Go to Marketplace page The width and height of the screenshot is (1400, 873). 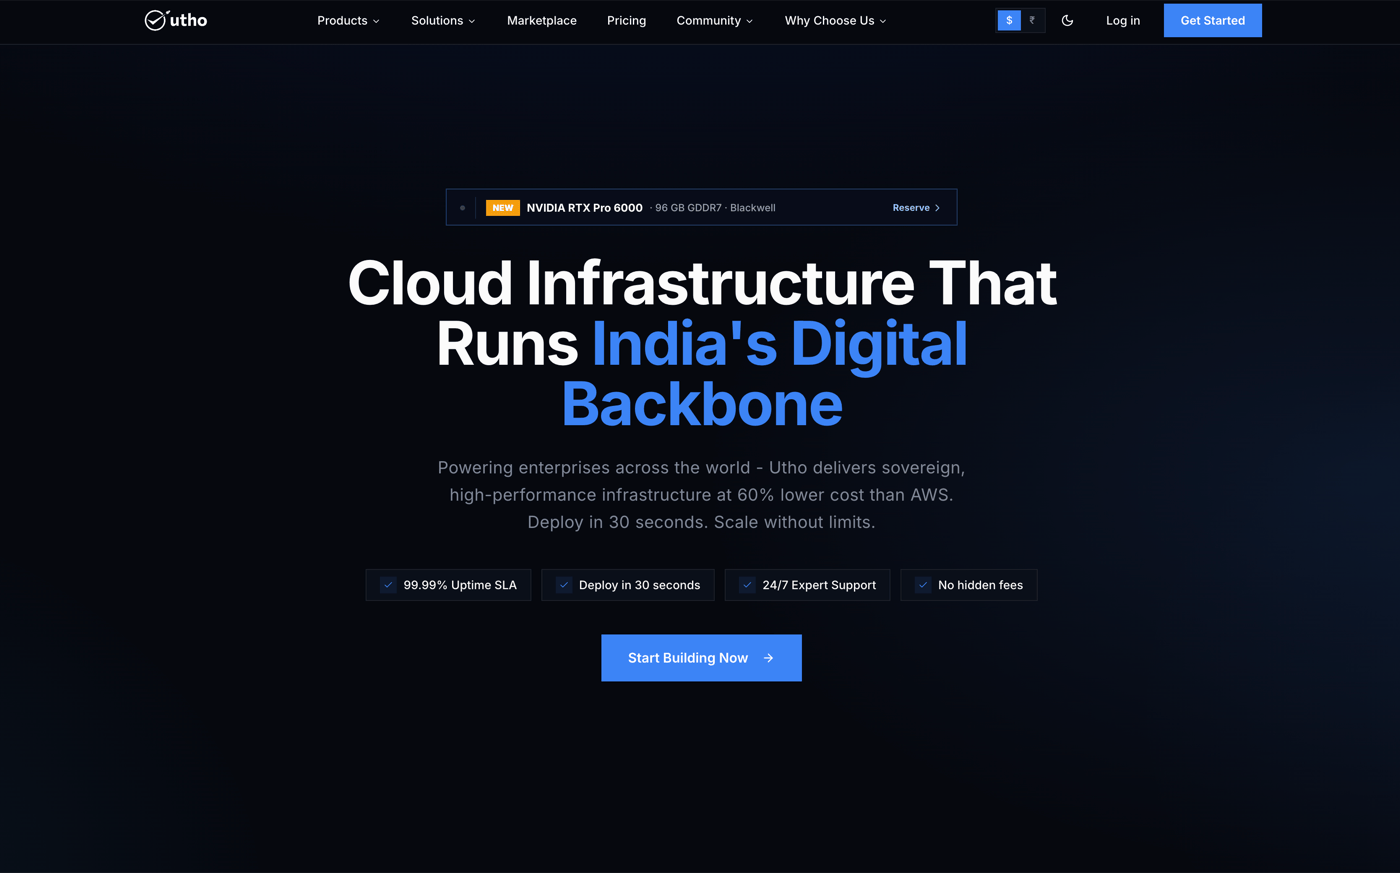coord(542,20)
